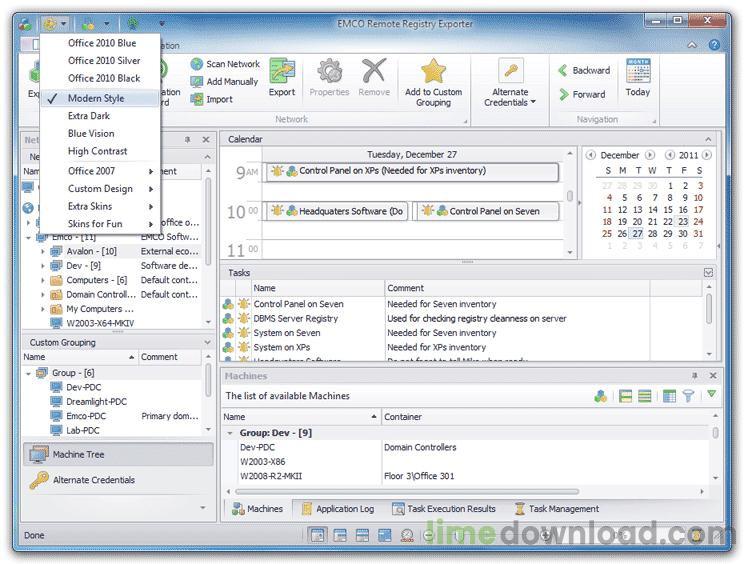Select the checked Modern Style skin
This screenshot has height=564, width=744.
pos(98,98)
